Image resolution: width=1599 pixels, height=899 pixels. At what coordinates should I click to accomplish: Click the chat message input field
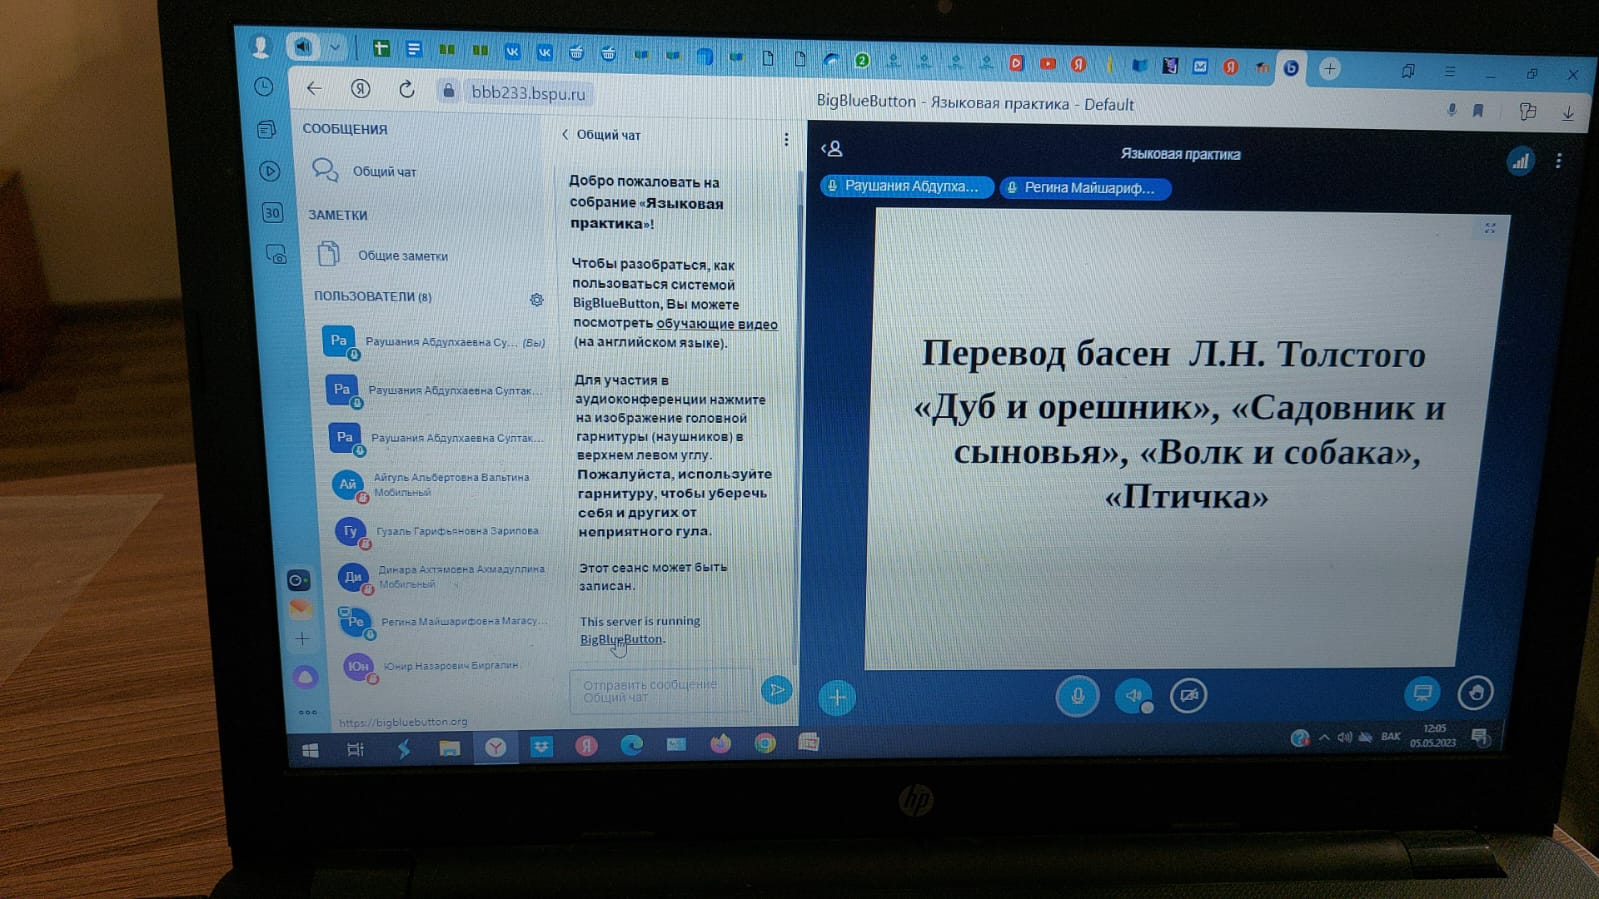point(660,691)
